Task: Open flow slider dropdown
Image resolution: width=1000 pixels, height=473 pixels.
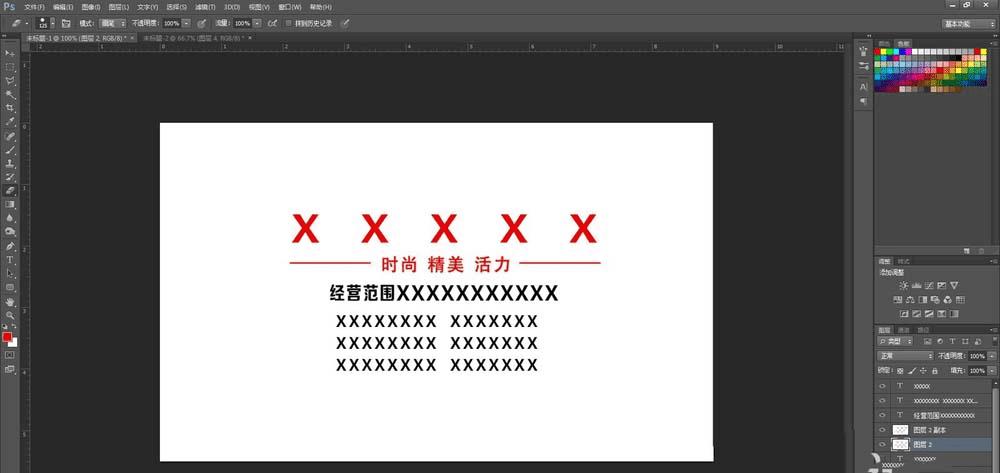Action: pos(257,23)
